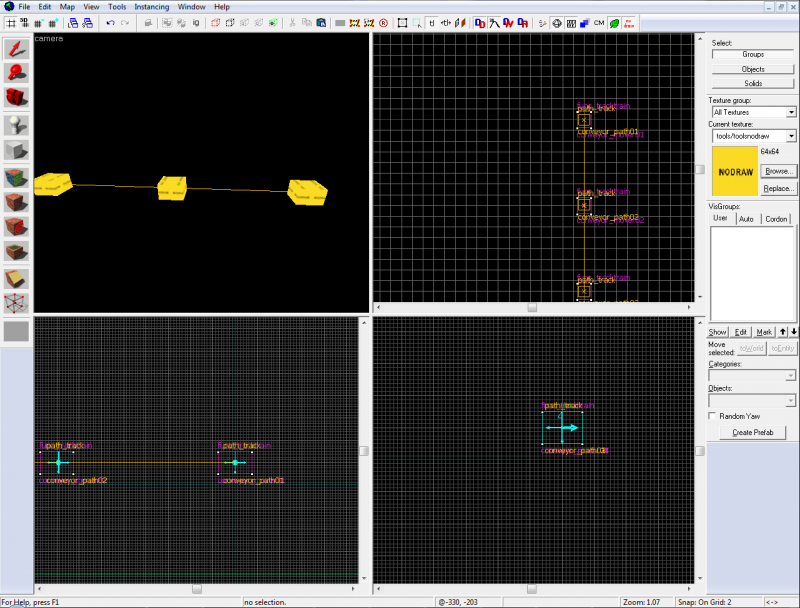Select the Entity tool (light bulb)
Viewport: 800px width, 608px height.
coord(16,124)
